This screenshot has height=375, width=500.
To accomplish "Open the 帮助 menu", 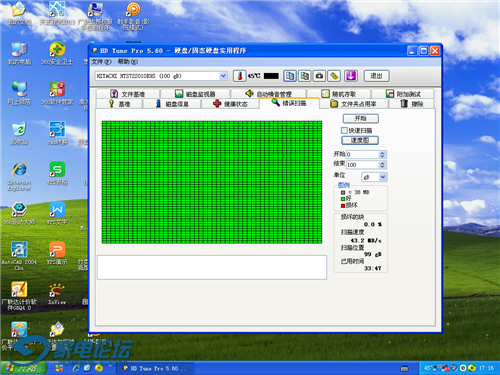I will [127, 62].
